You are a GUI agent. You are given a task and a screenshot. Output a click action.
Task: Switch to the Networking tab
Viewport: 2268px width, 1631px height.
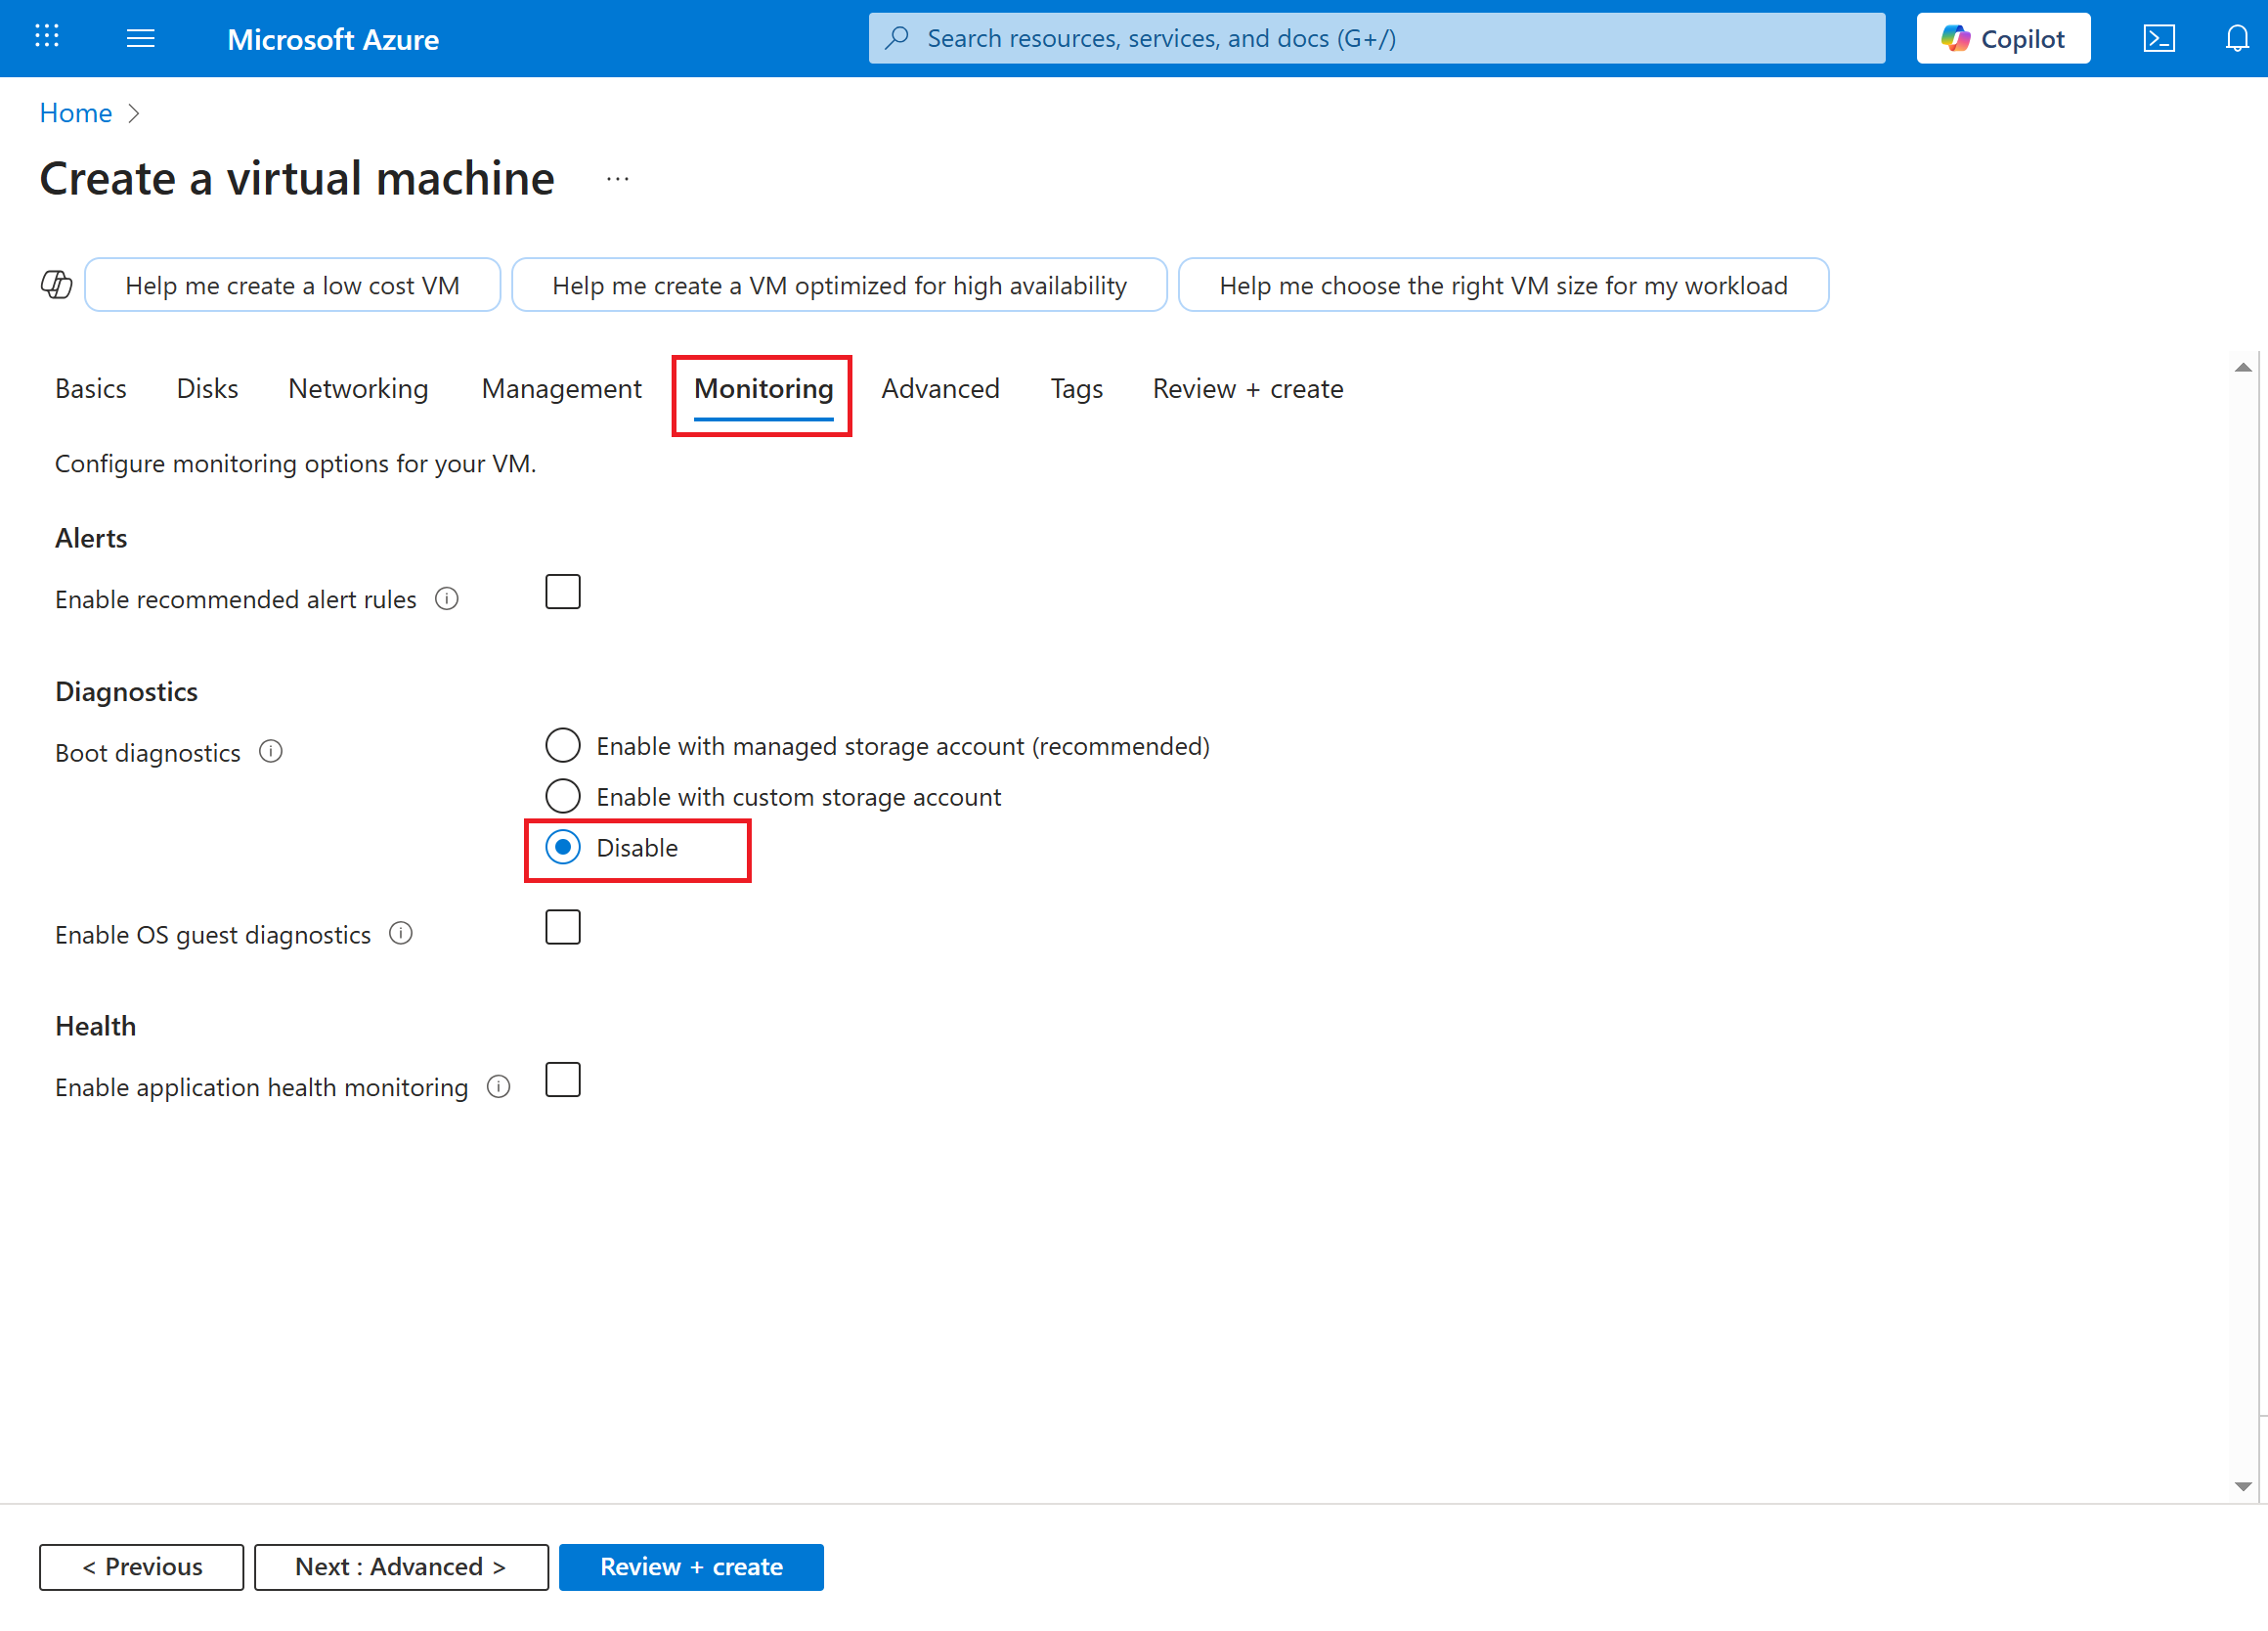358,388
